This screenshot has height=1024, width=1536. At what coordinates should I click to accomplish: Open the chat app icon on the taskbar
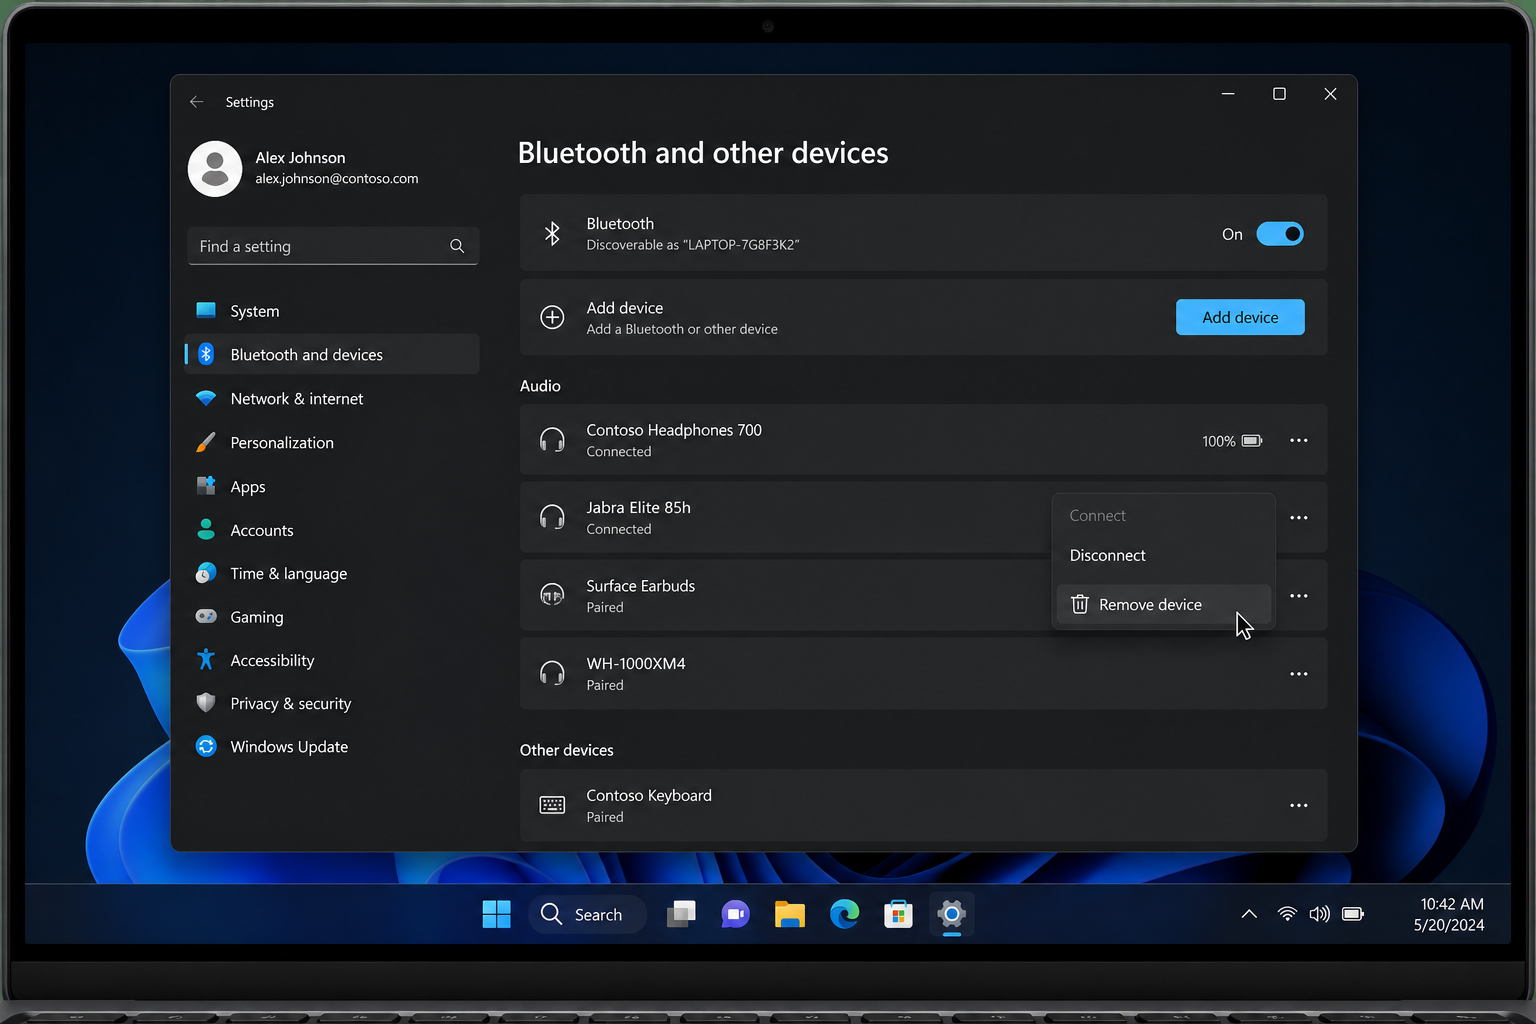[x=735, y=914]
